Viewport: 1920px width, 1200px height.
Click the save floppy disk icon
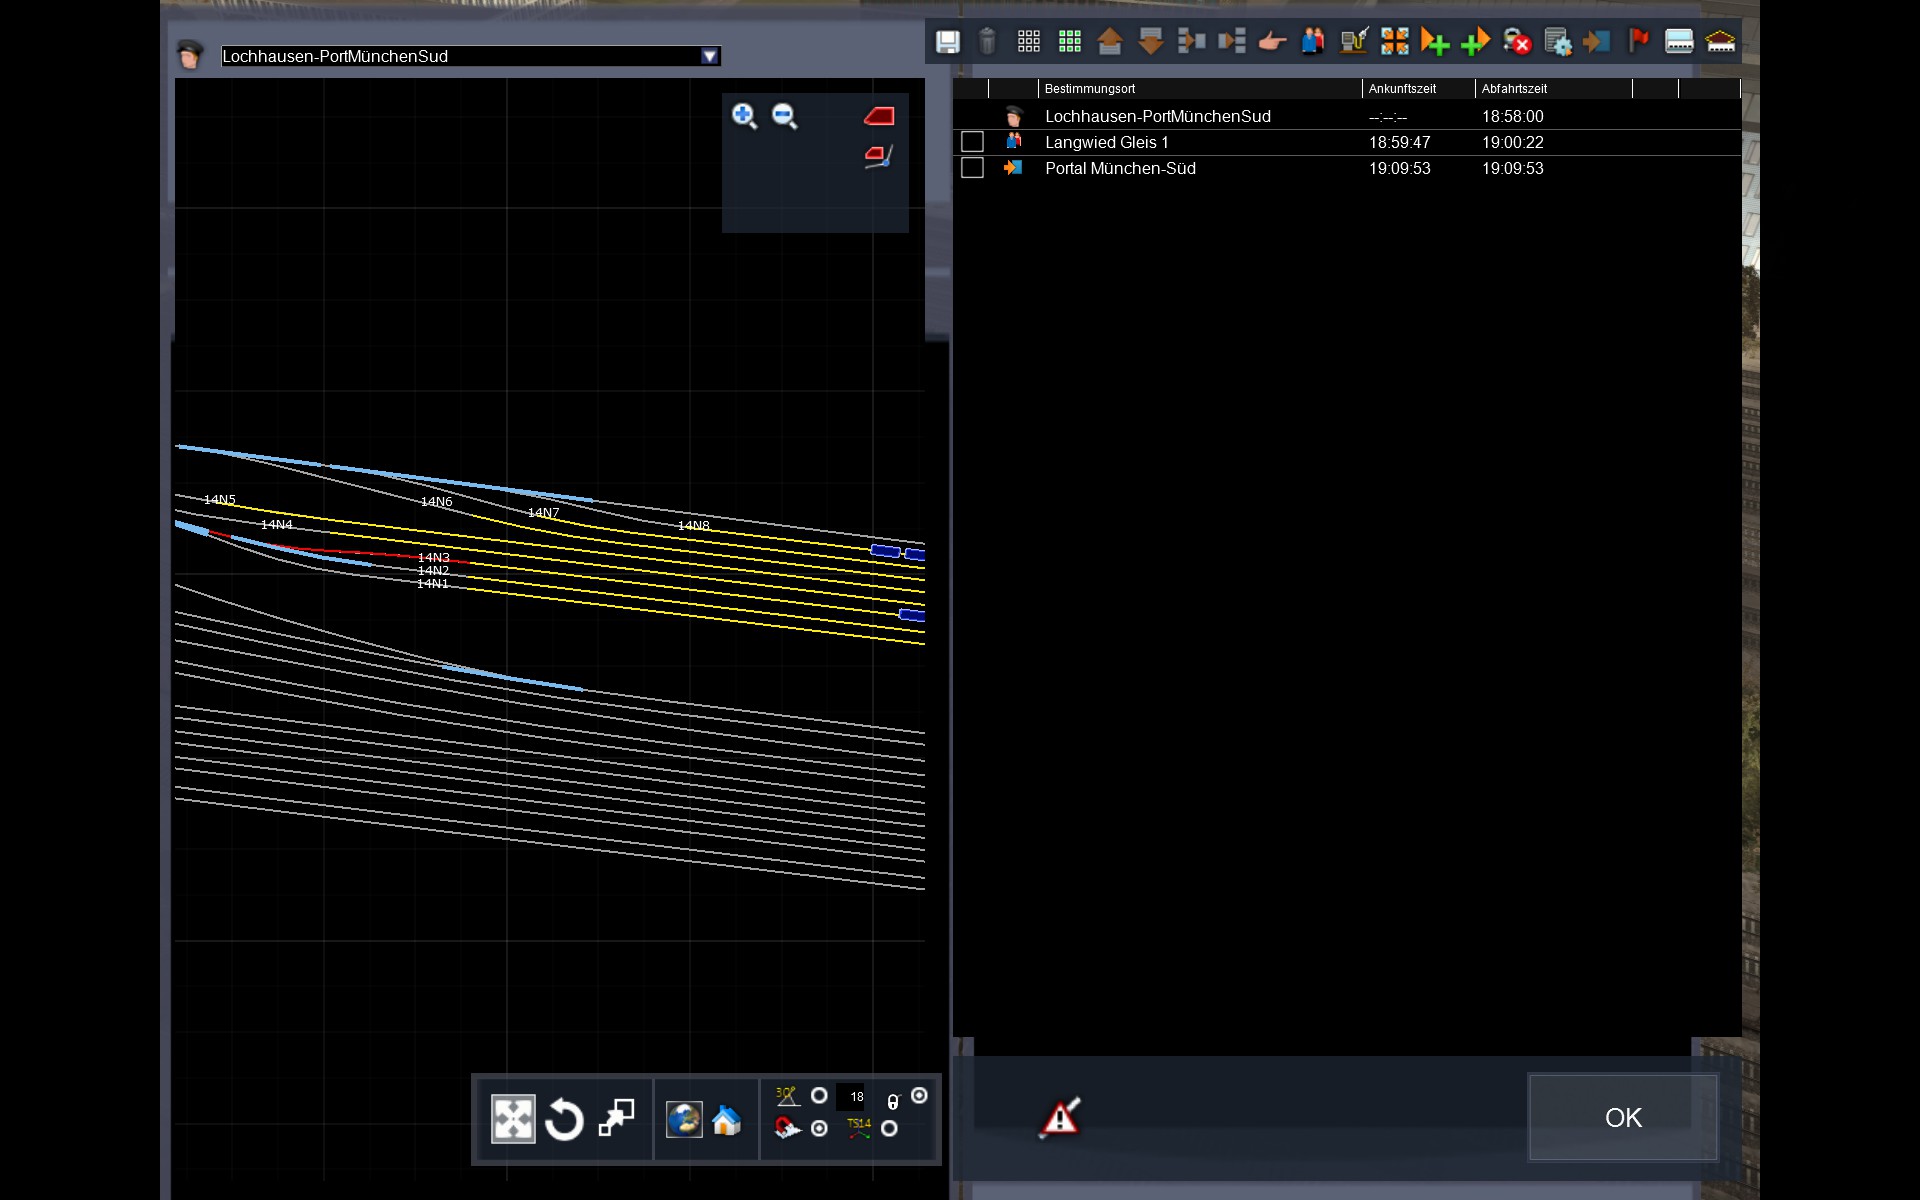(947, 42)
